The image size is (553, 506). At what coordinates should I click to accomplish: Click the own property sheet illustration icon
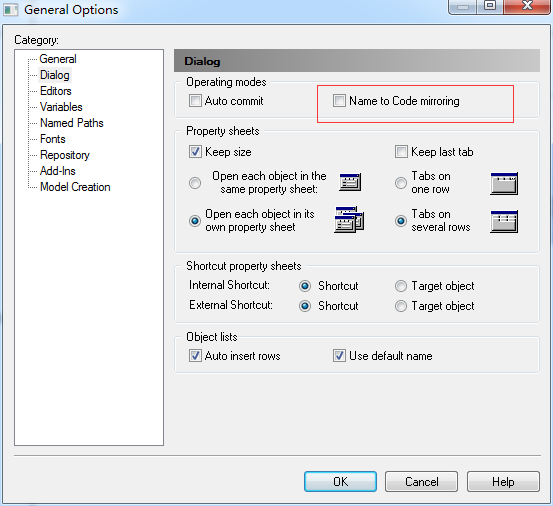(349, 220)
